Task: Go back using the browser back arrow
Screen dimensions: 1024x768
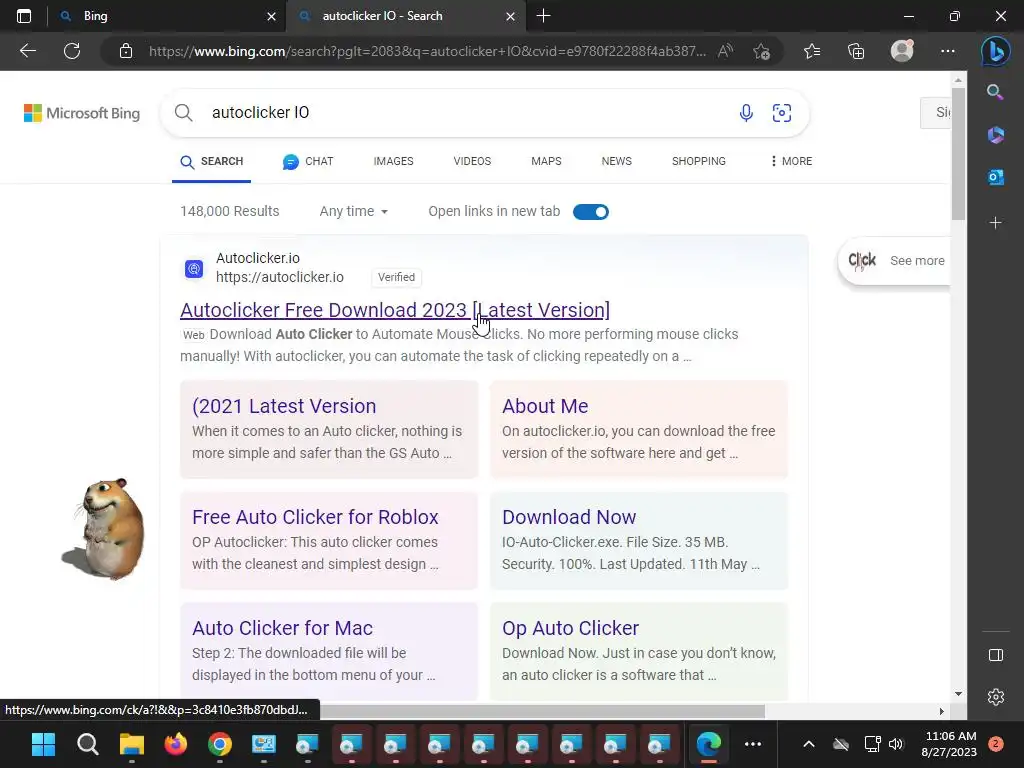Action: [27, 51]
